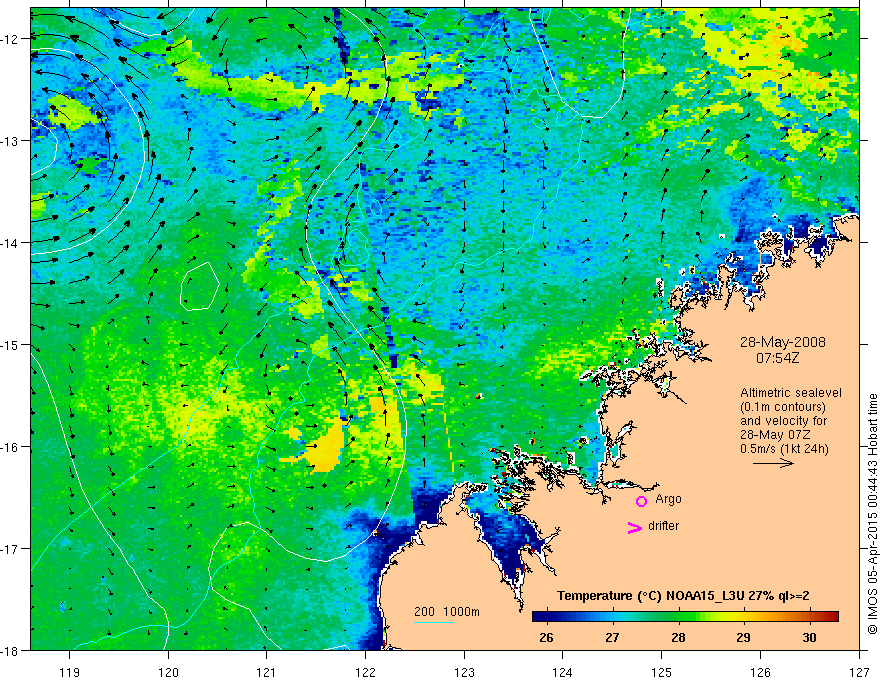Select the 'drifter' legend label

tap(663, 526)
